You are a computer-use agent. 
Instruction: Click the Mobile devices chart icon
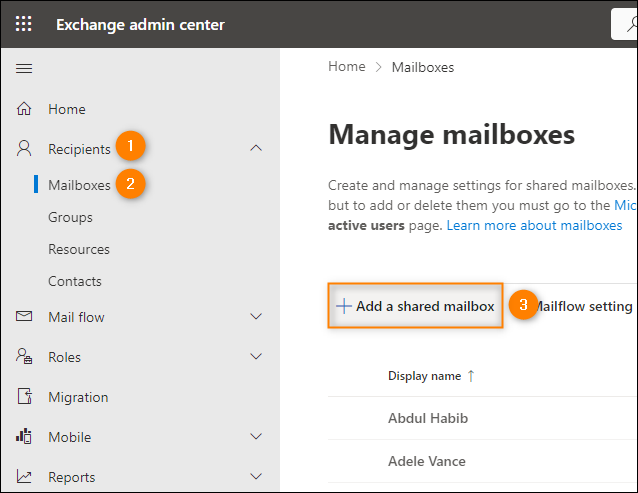(x=24, y=436)
